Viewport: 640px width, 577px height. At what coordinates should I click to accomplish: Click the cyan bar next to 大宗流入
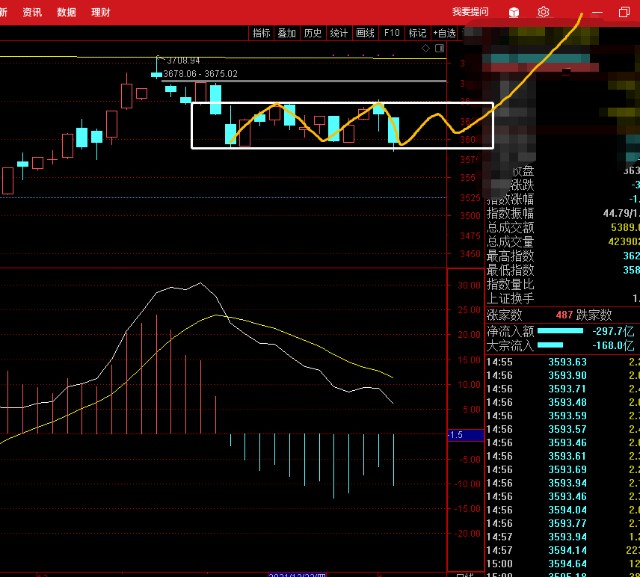pyautogui.click(x=550, y=345)
